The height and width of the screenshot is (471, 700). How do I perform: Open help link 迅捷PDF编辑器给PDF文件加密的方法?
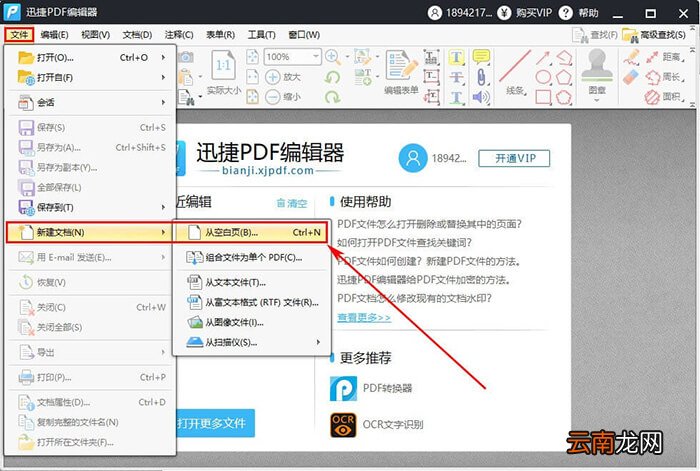[424, 280]
